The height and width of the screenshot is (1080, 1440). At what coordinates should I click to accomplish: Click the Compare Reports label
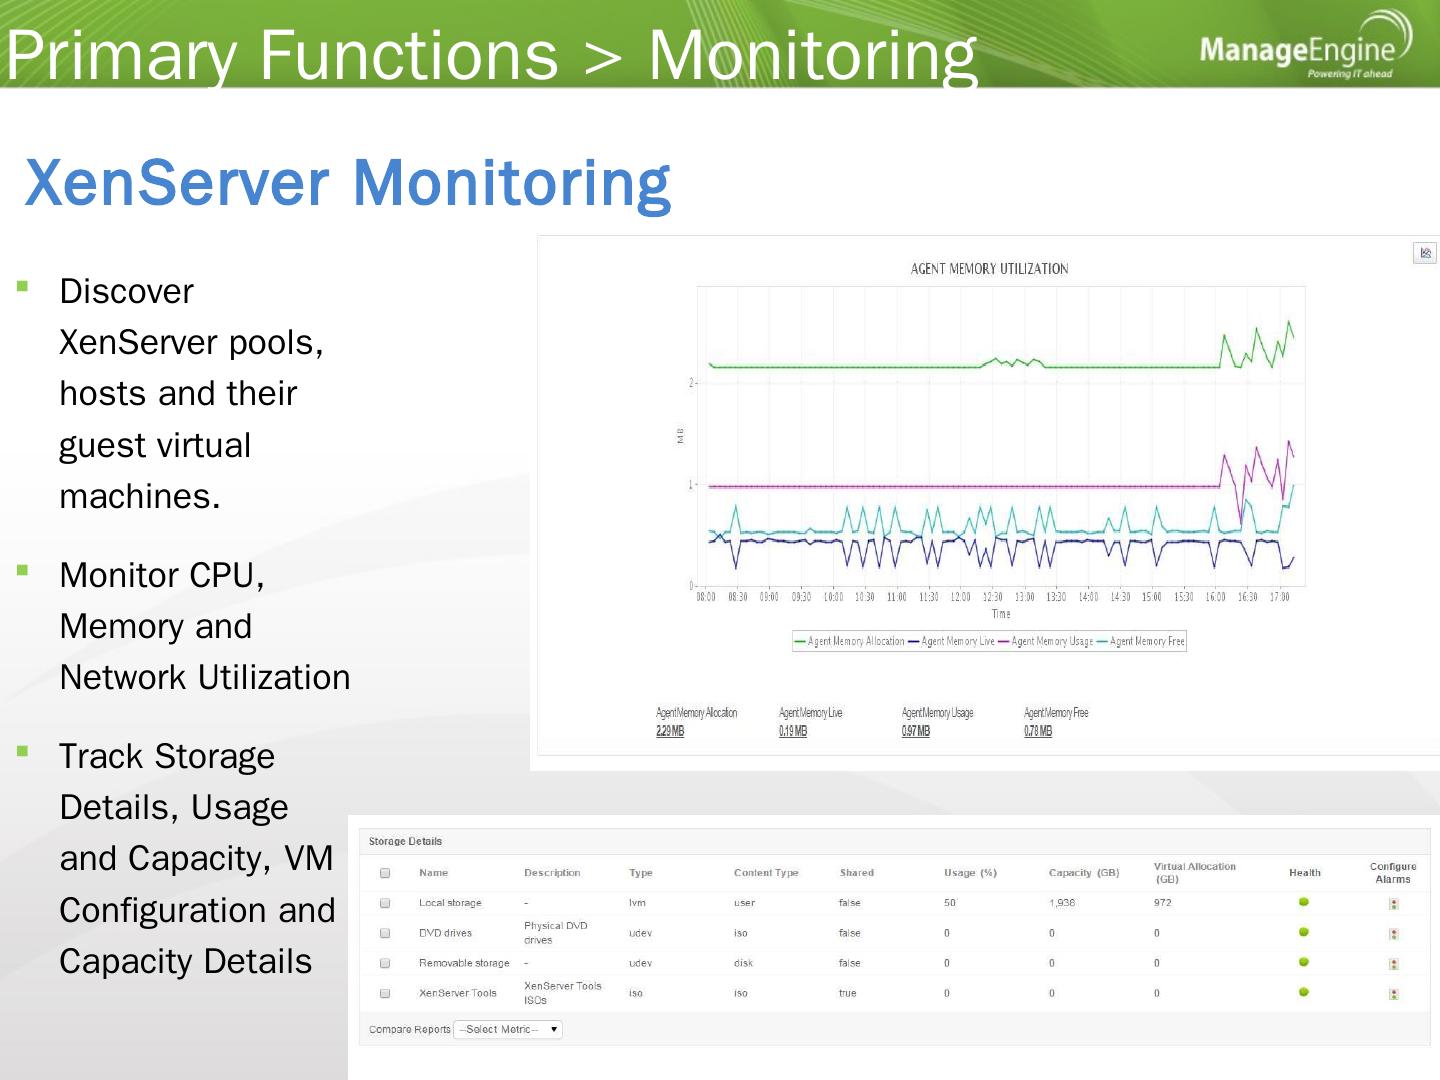(410, 1029)
